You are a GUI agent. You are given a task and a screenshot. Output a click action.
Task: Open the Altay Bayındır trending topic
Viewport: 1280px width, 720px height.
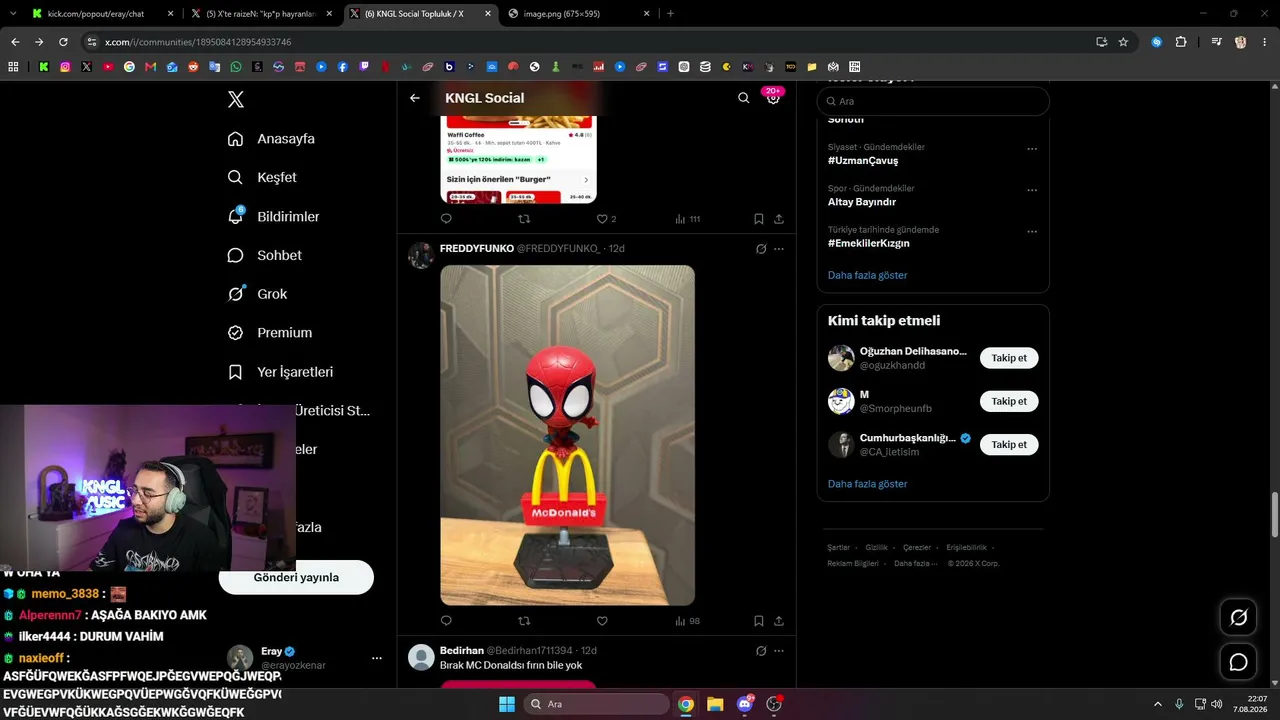(862, 202)
